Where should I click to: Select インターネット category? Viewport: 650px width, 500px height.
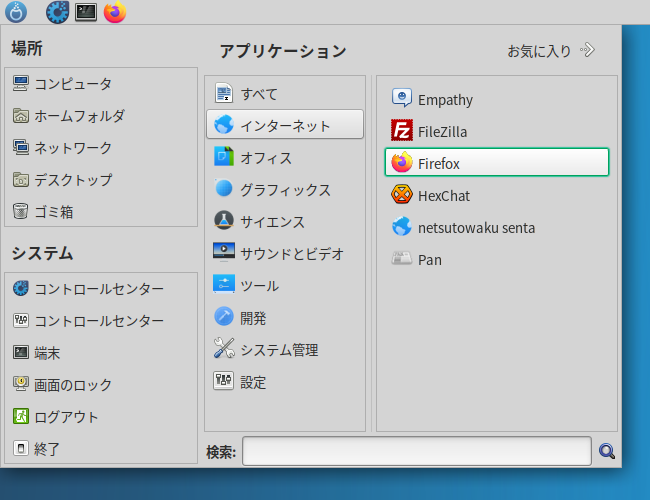pyautogui.click(x=285, y=124)
